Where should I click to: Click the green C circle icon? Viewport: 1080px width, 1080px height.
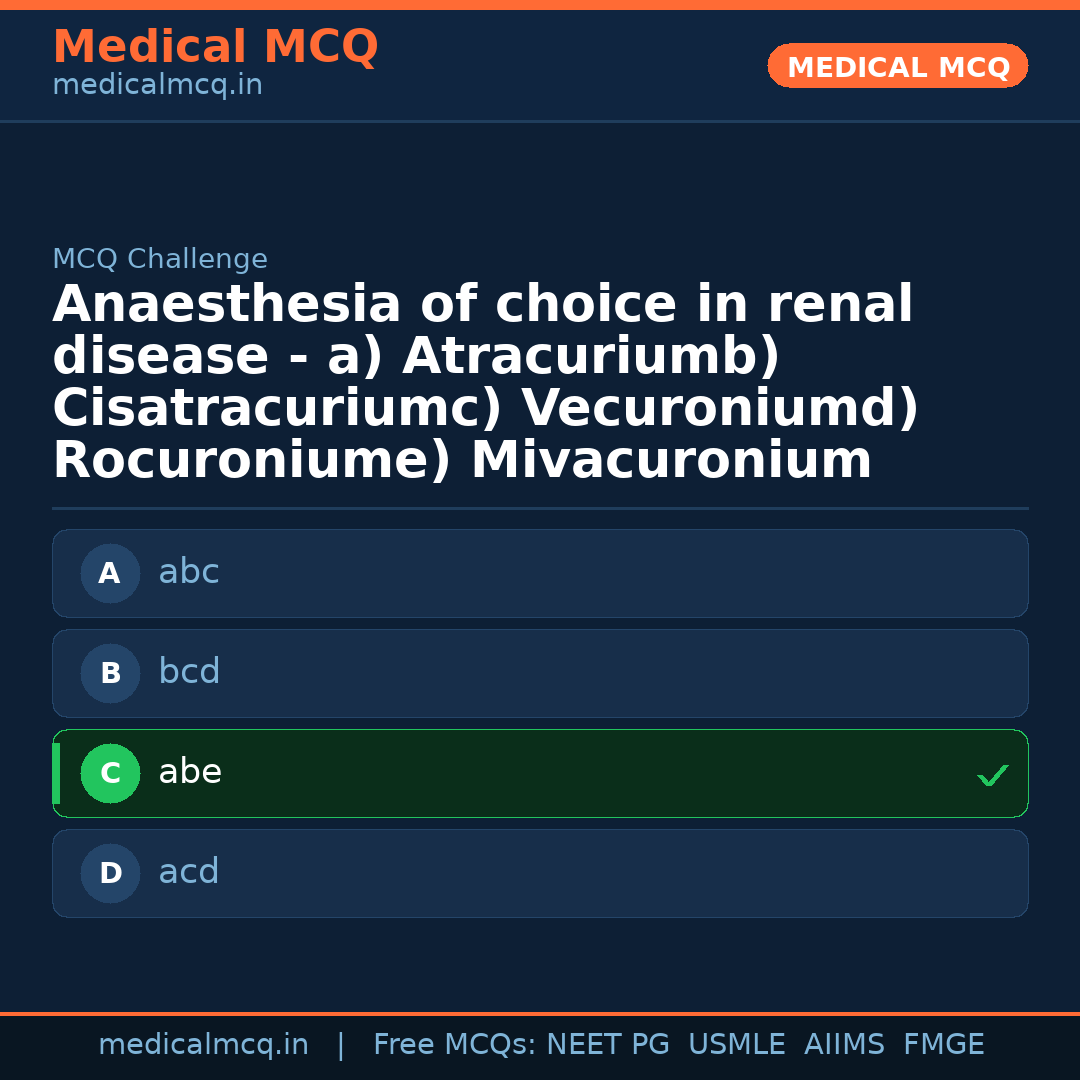click(x=110, y=773)
